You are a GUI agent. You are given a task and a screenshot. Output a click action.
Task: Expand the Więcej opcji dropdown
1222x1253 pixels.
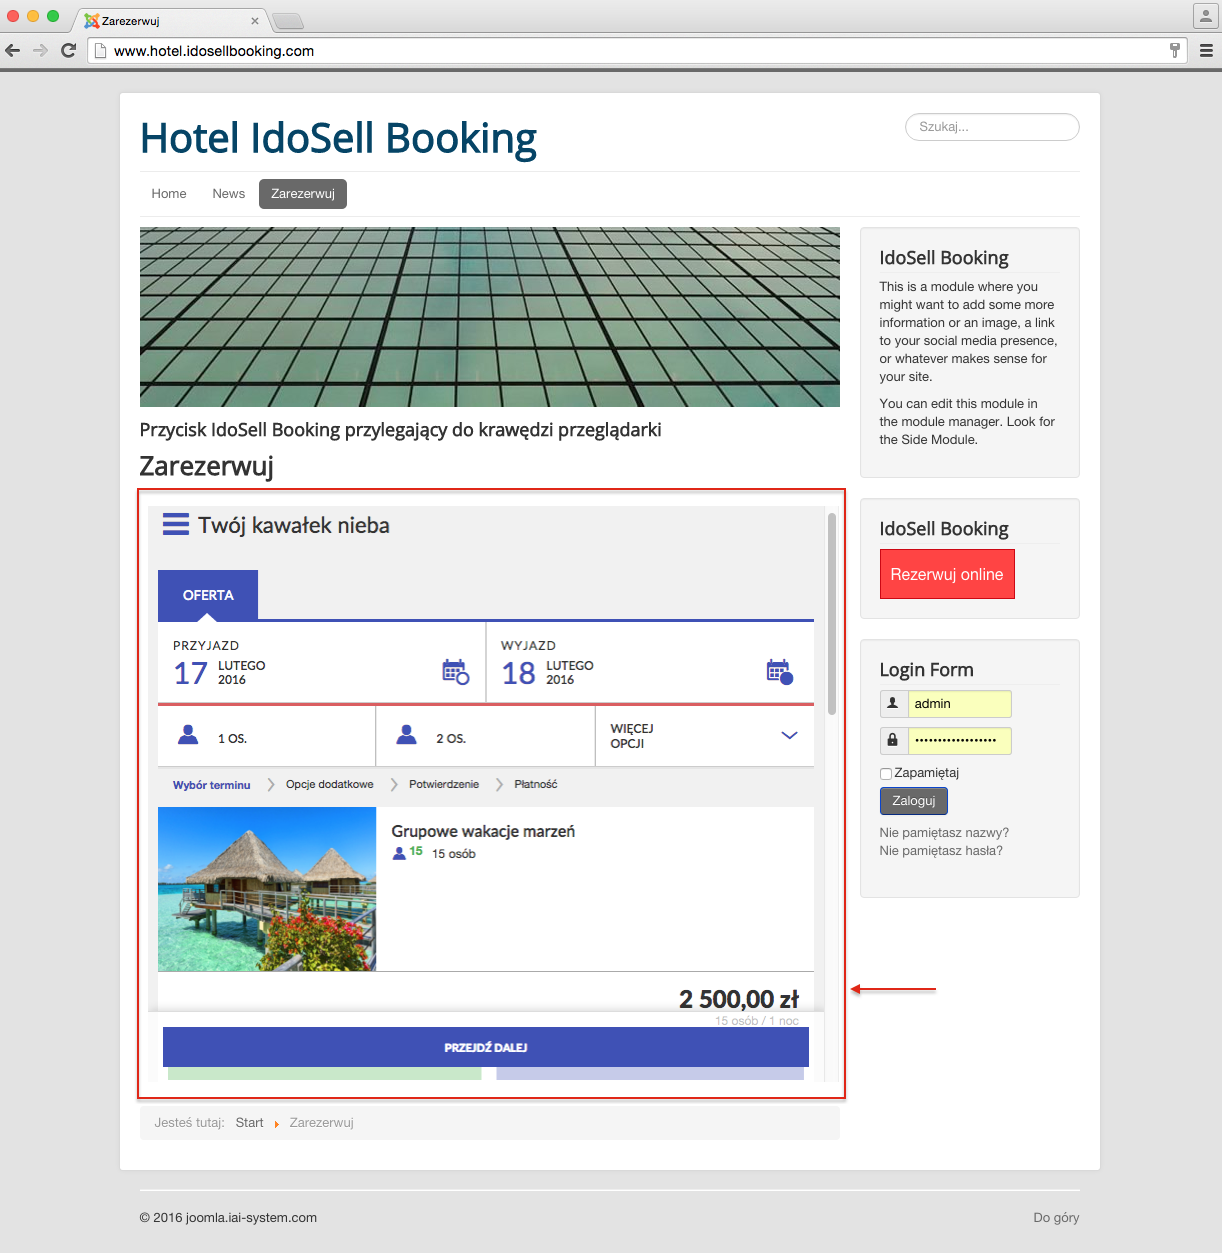coord(705,736)
